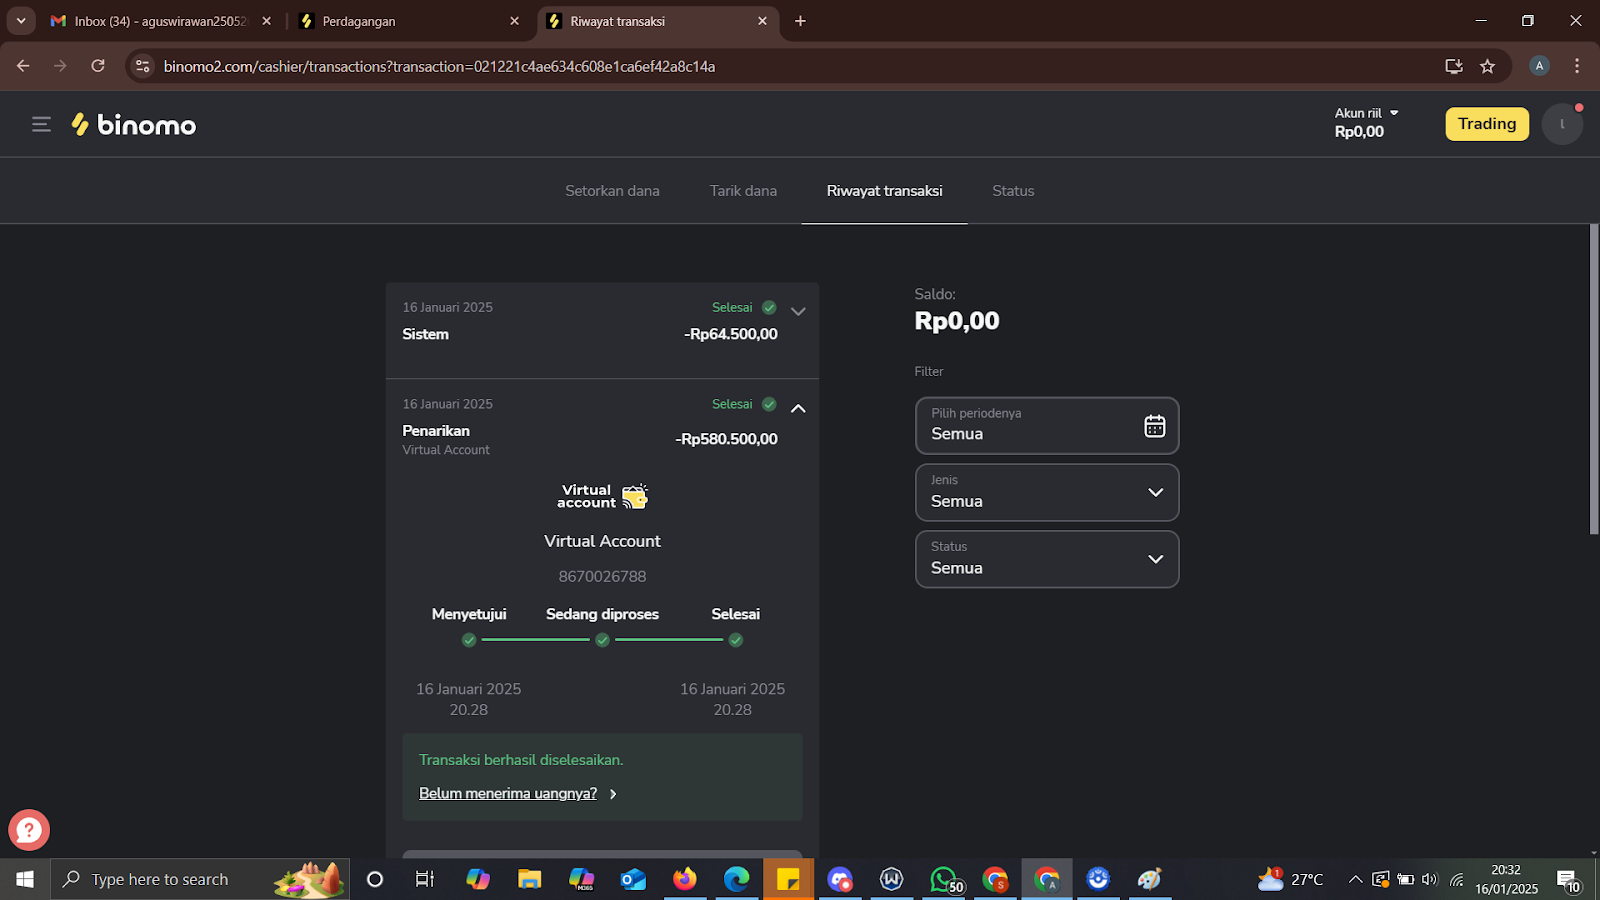The width and height of the screenshot is (1600, 900).
Task: Open the user profile avatar
Action: pos(1561,124)
